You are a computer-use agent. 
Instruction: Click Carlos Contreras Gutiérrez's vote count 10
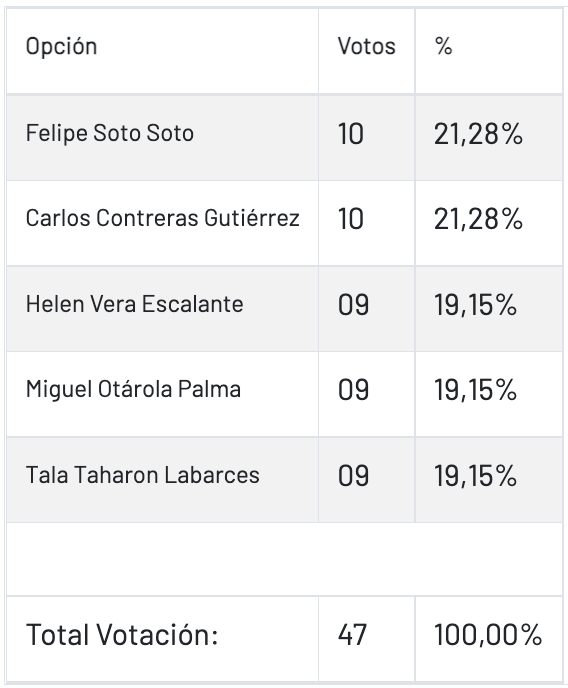pyautogui.click(x=351, y=219)
